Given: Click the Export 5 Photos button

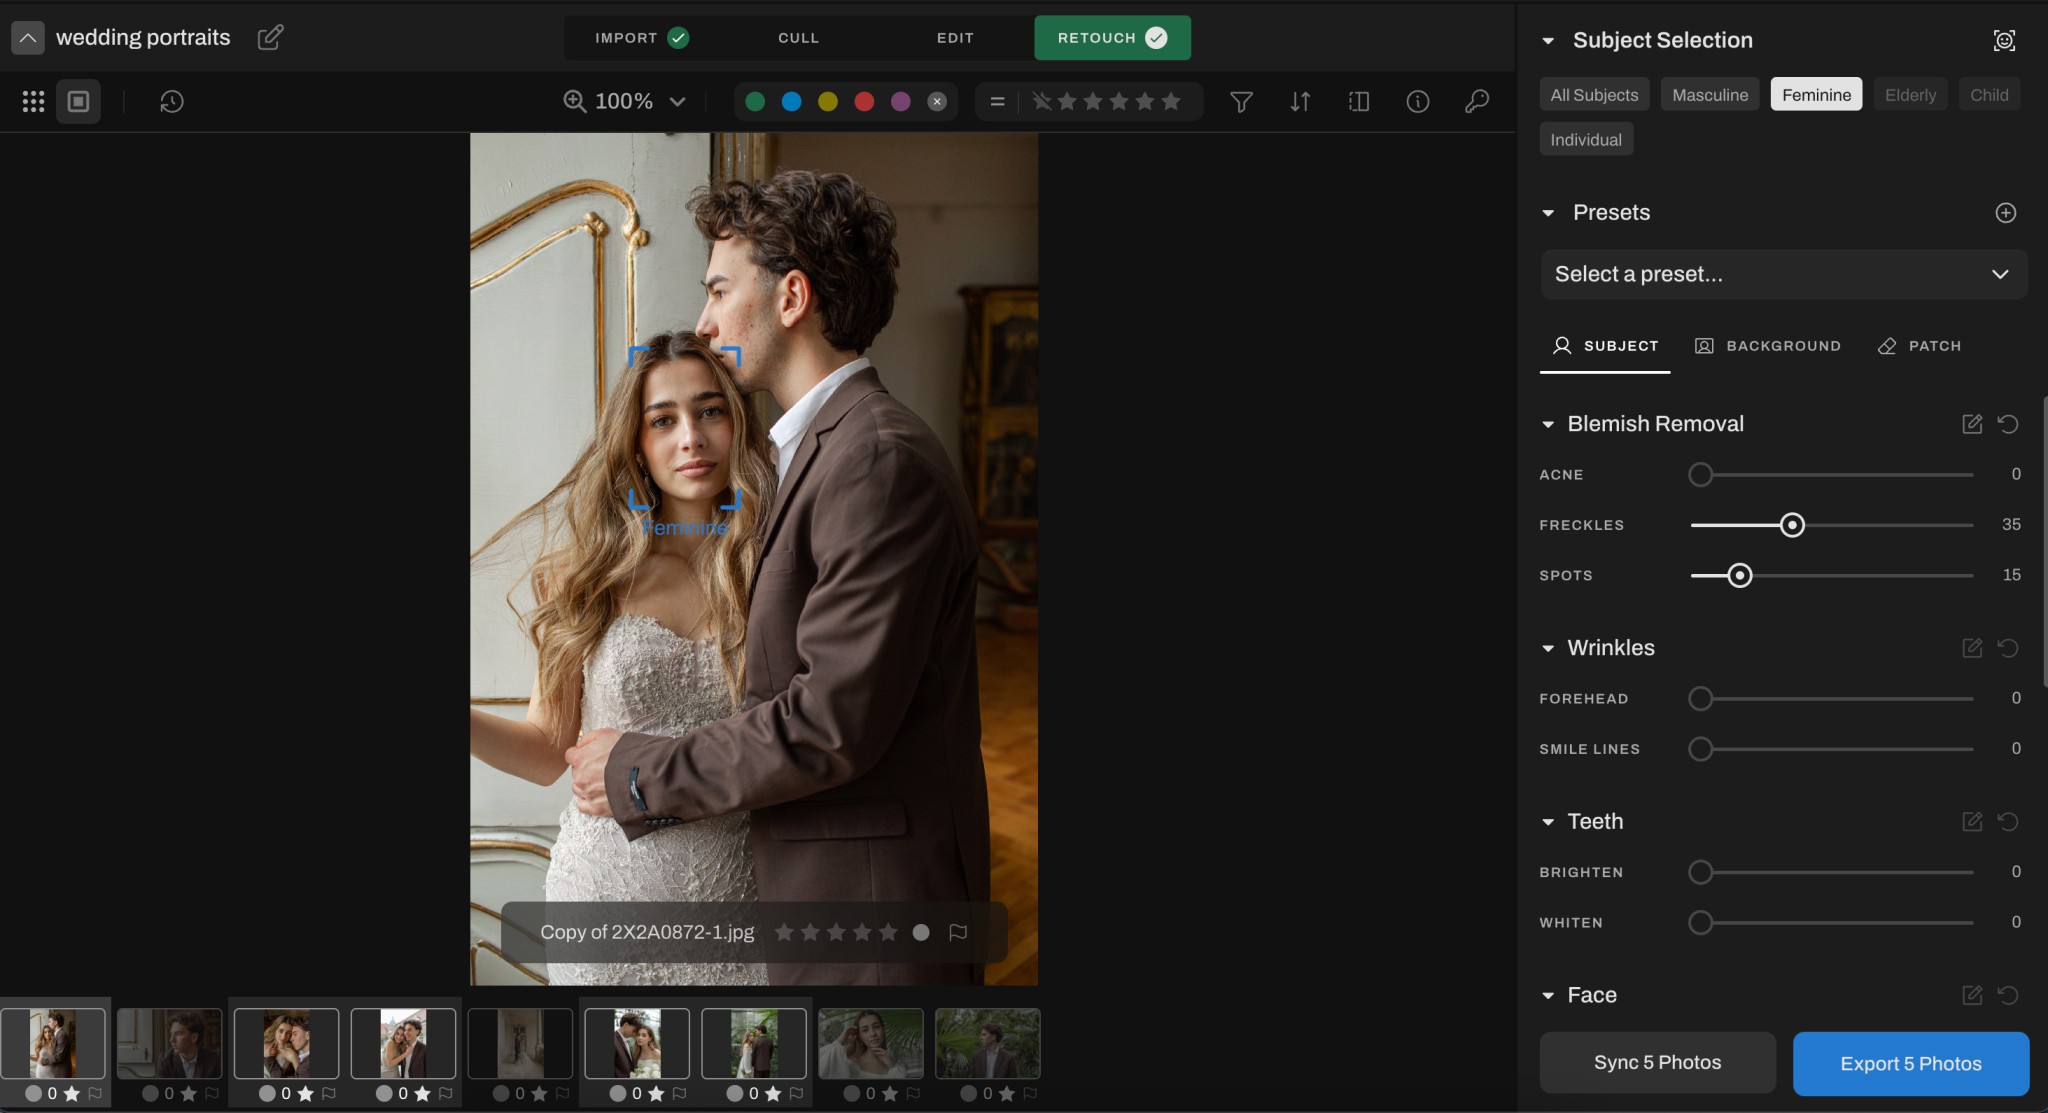Looking at the screenshot, I should pyautogui.click(x=1910, y=1063).
